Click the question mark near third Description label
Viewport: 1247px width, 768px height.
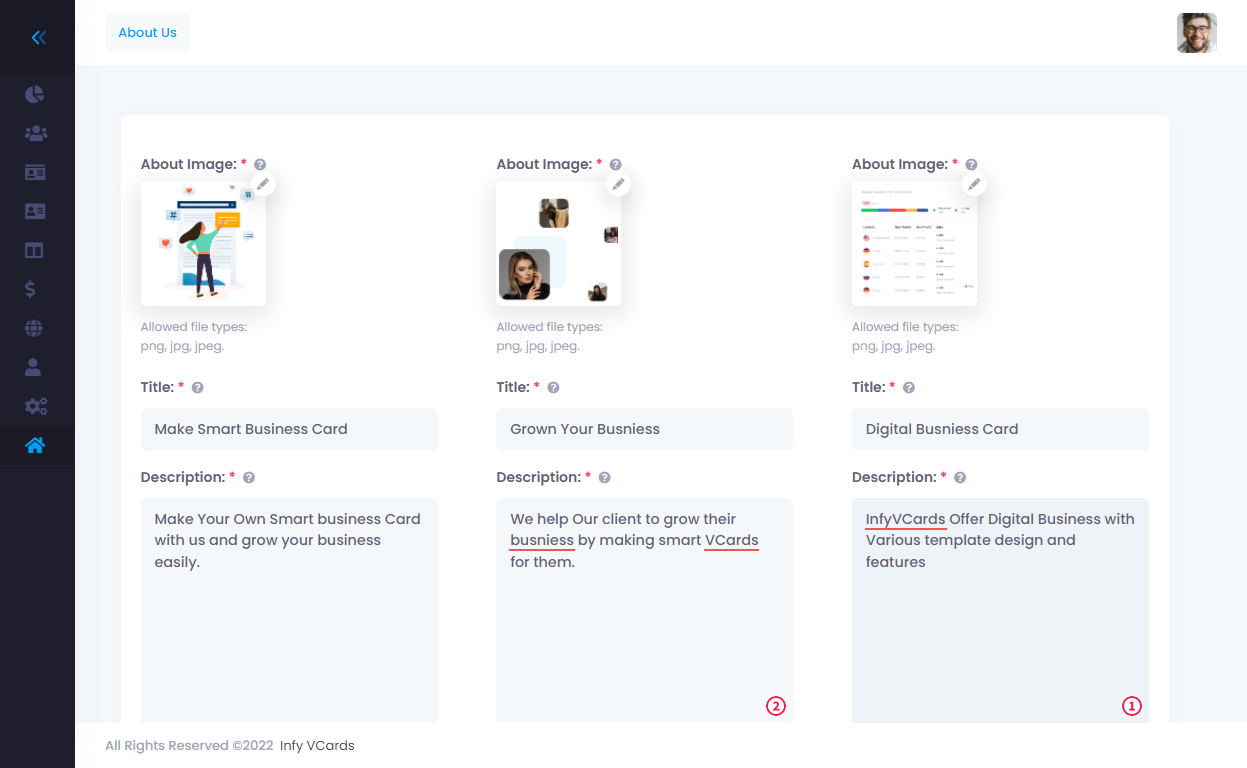pyautogui.click(x=960, y=477)
